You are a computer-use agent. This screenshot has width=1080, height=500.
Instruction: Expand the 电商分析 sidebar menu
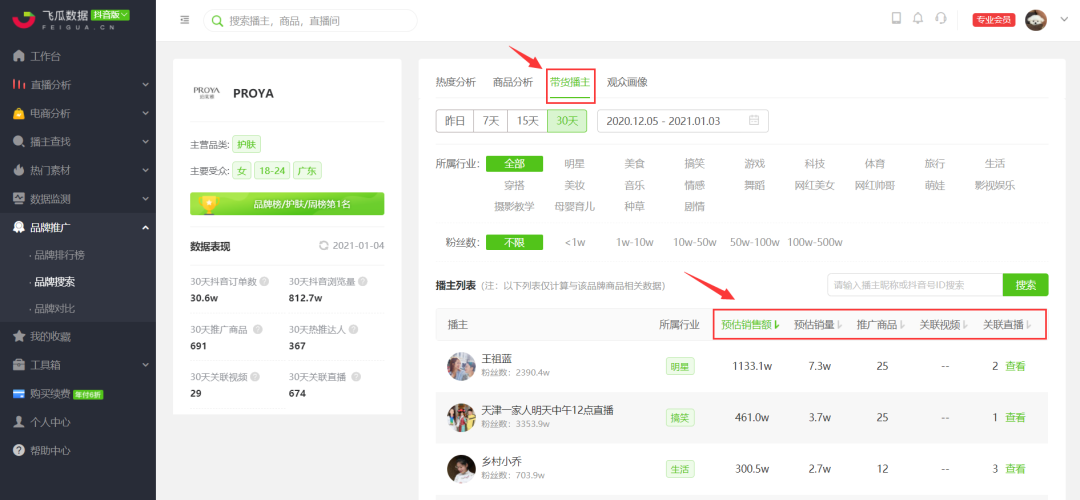[145, 113]
